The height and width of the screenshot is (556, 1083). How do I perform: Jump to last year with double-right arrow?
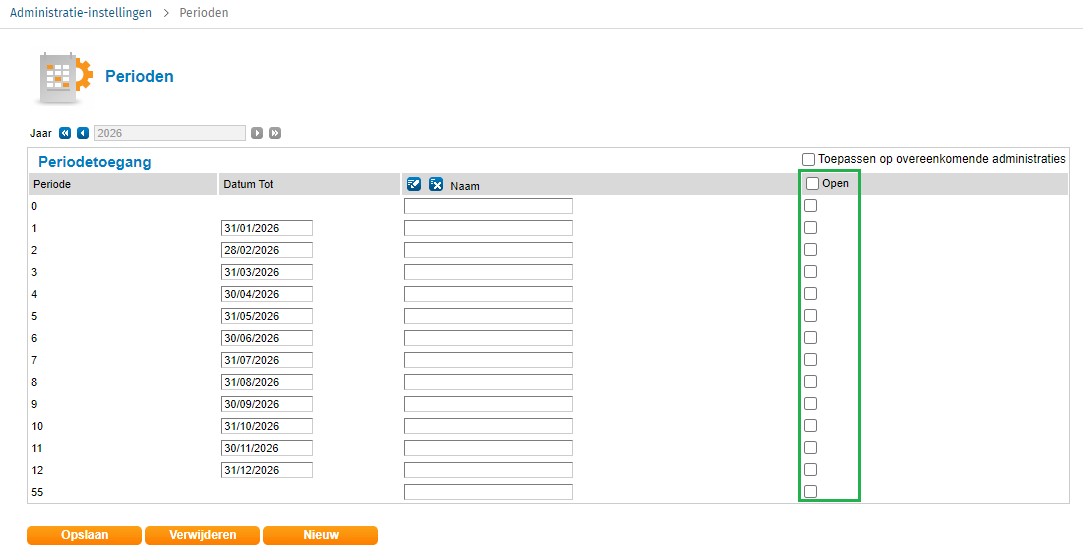pyautogui.click(x=275, y=133)
